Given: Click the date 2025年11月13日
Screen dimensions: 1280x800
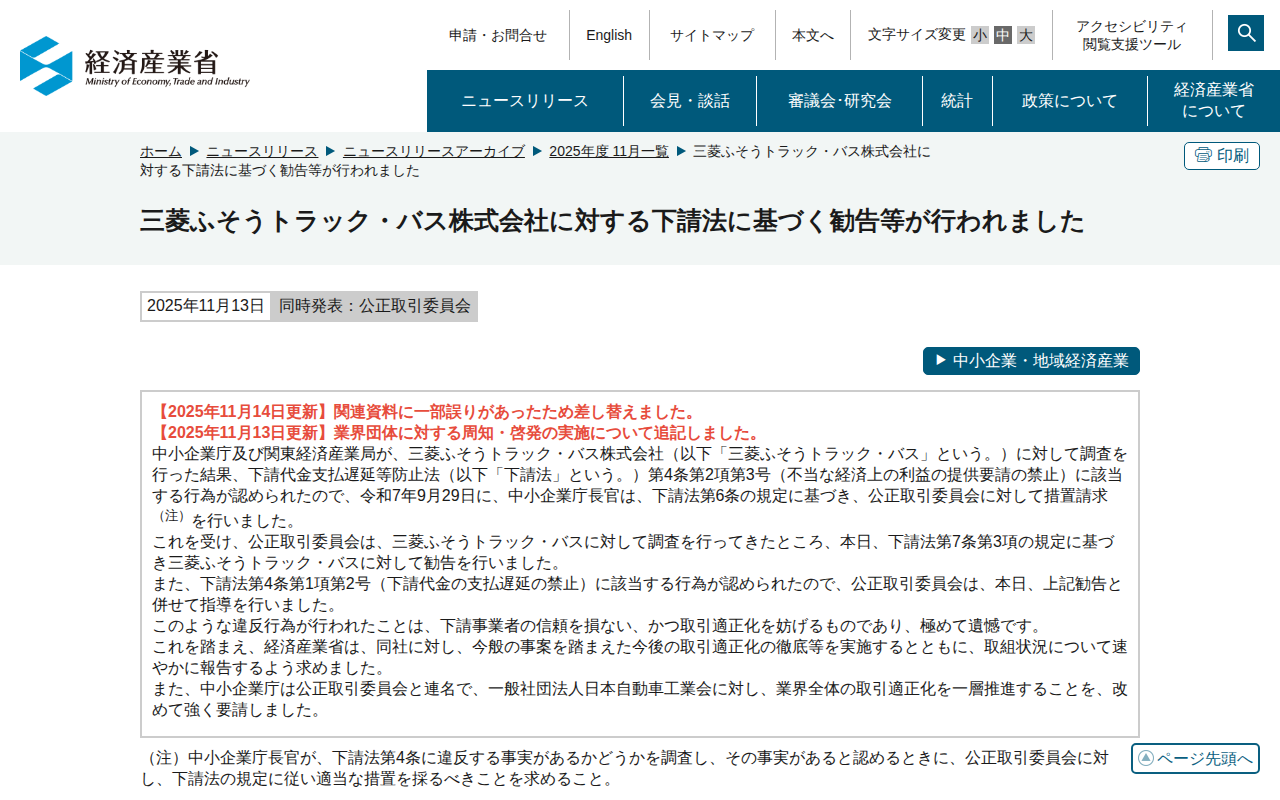Looking at the screenshot, I should pos(206,306).
